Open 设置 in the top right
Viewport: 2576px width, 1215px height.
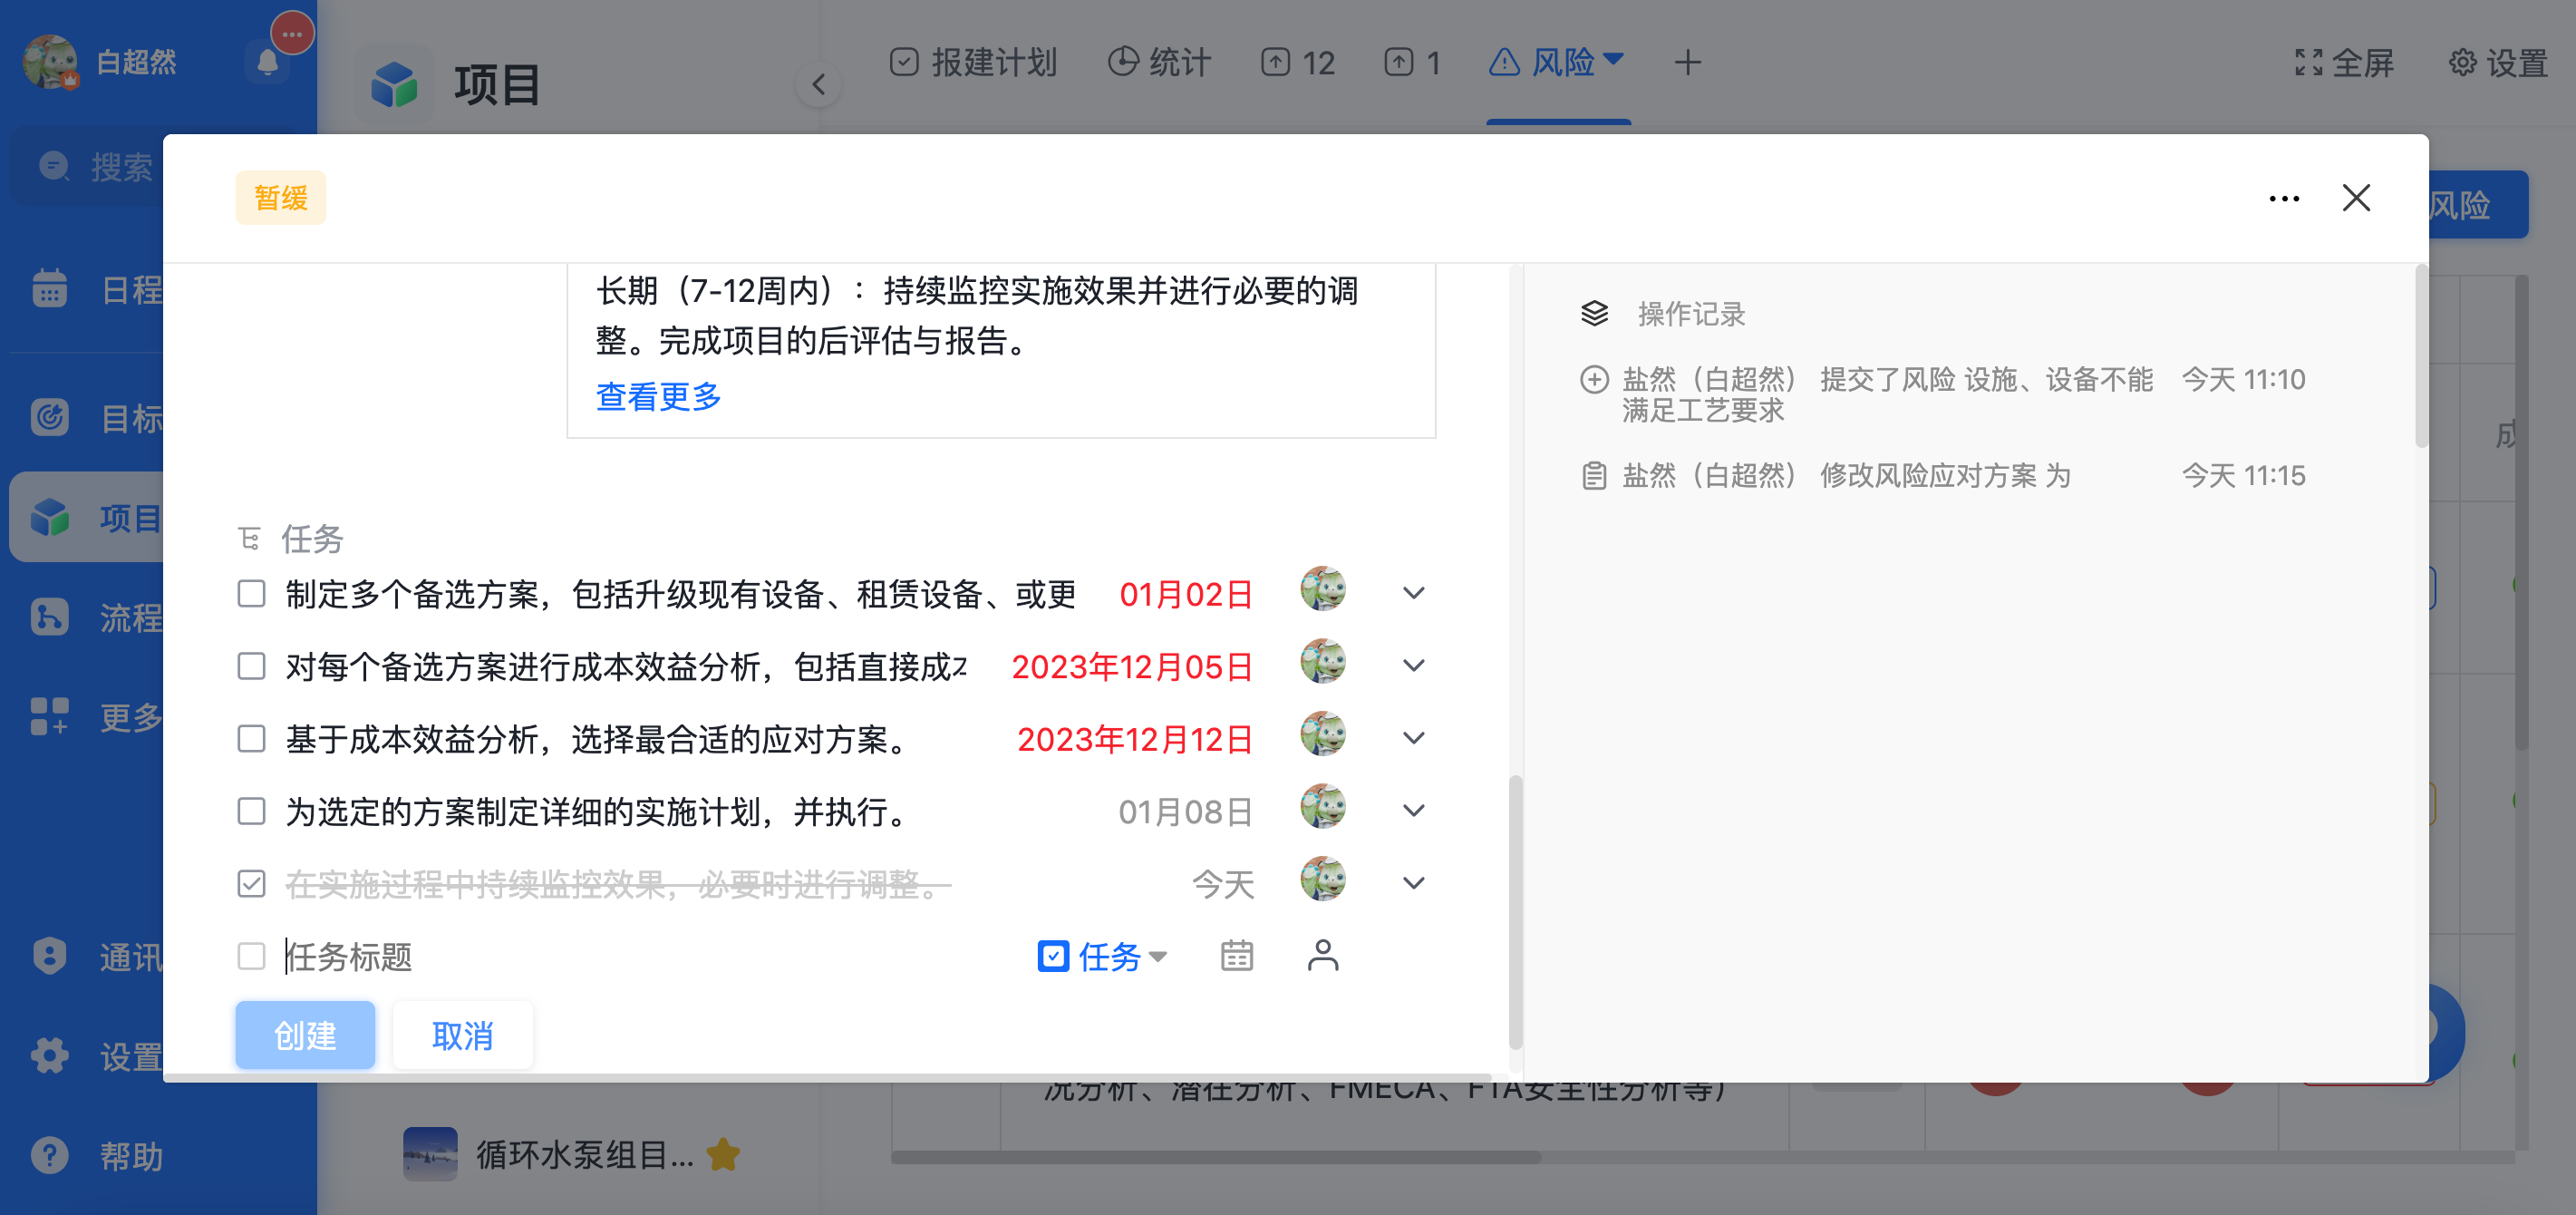pos(2498,63)
